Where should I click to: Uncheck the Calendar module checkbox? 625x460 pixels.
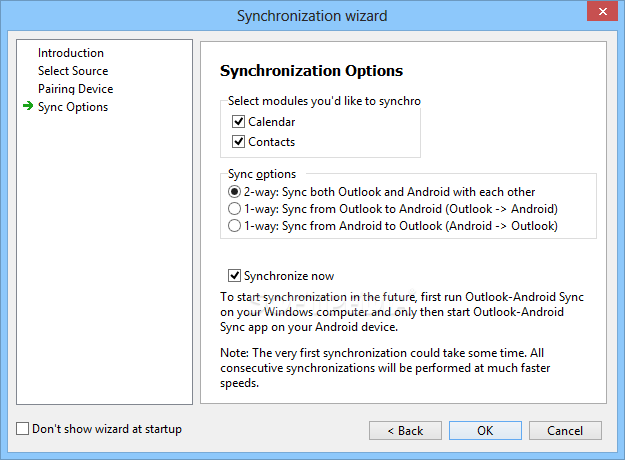[238, 122]
